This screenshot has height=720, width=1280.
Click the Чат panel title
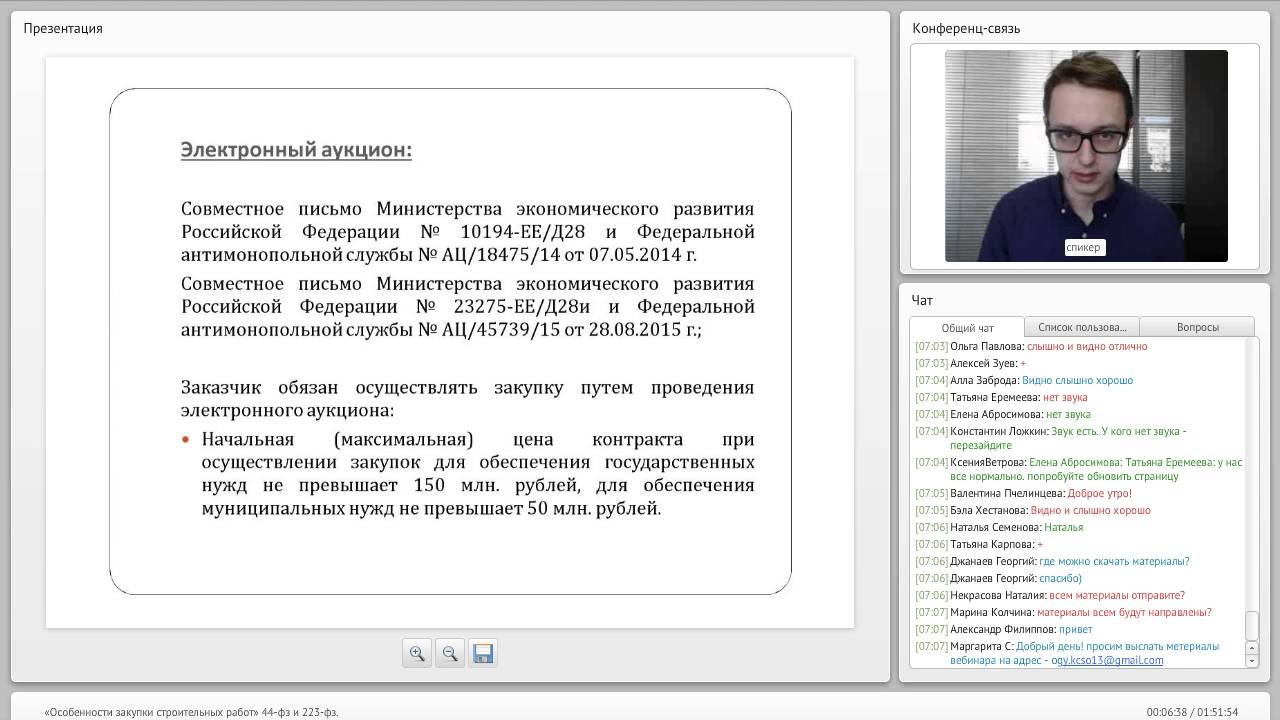tap(922, 300)
